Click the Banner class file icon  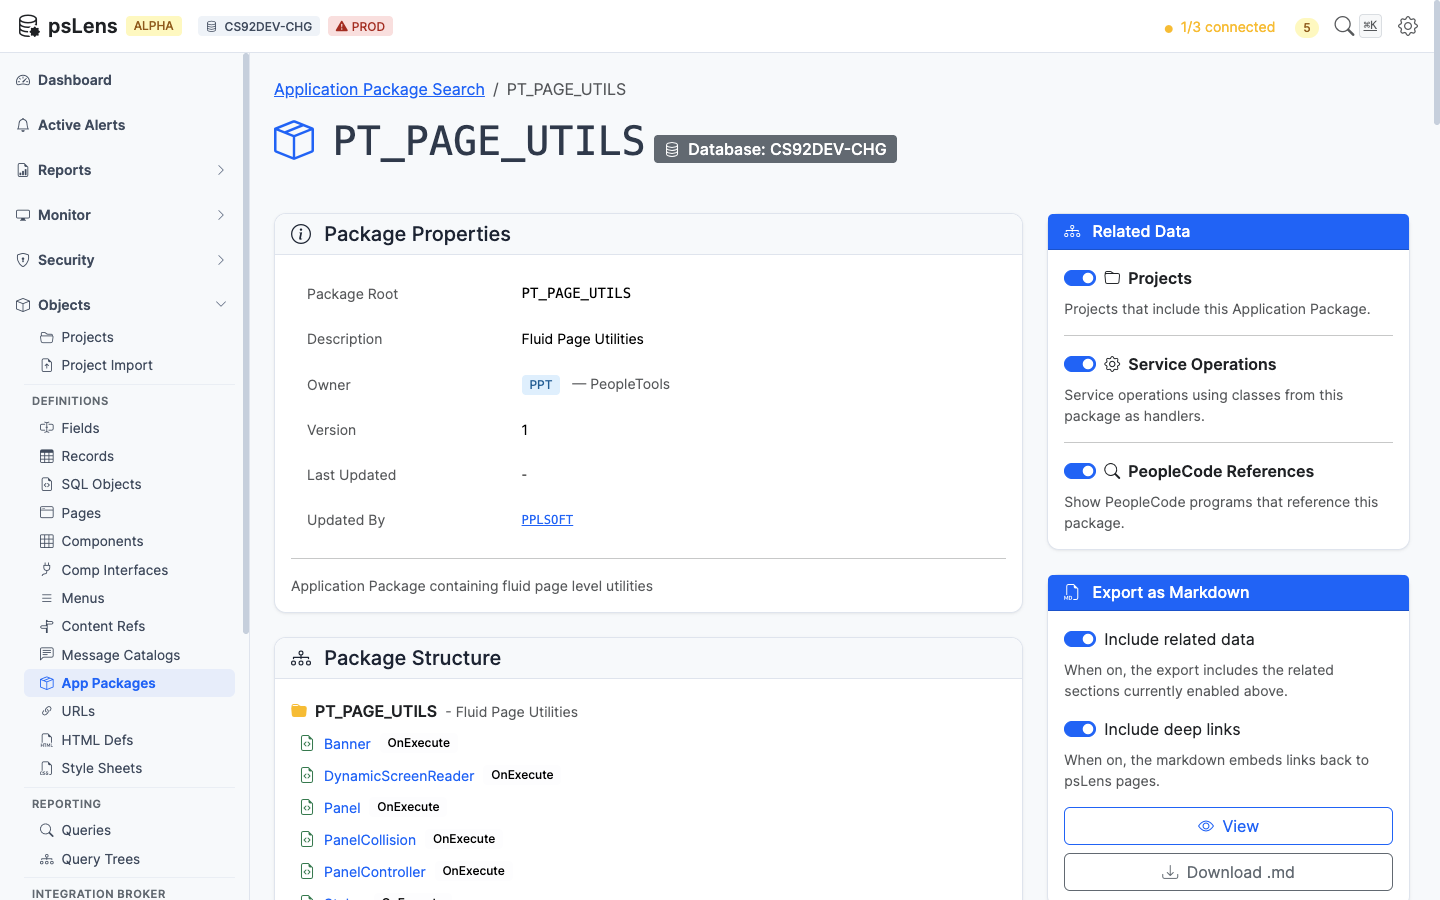[308, 743]
